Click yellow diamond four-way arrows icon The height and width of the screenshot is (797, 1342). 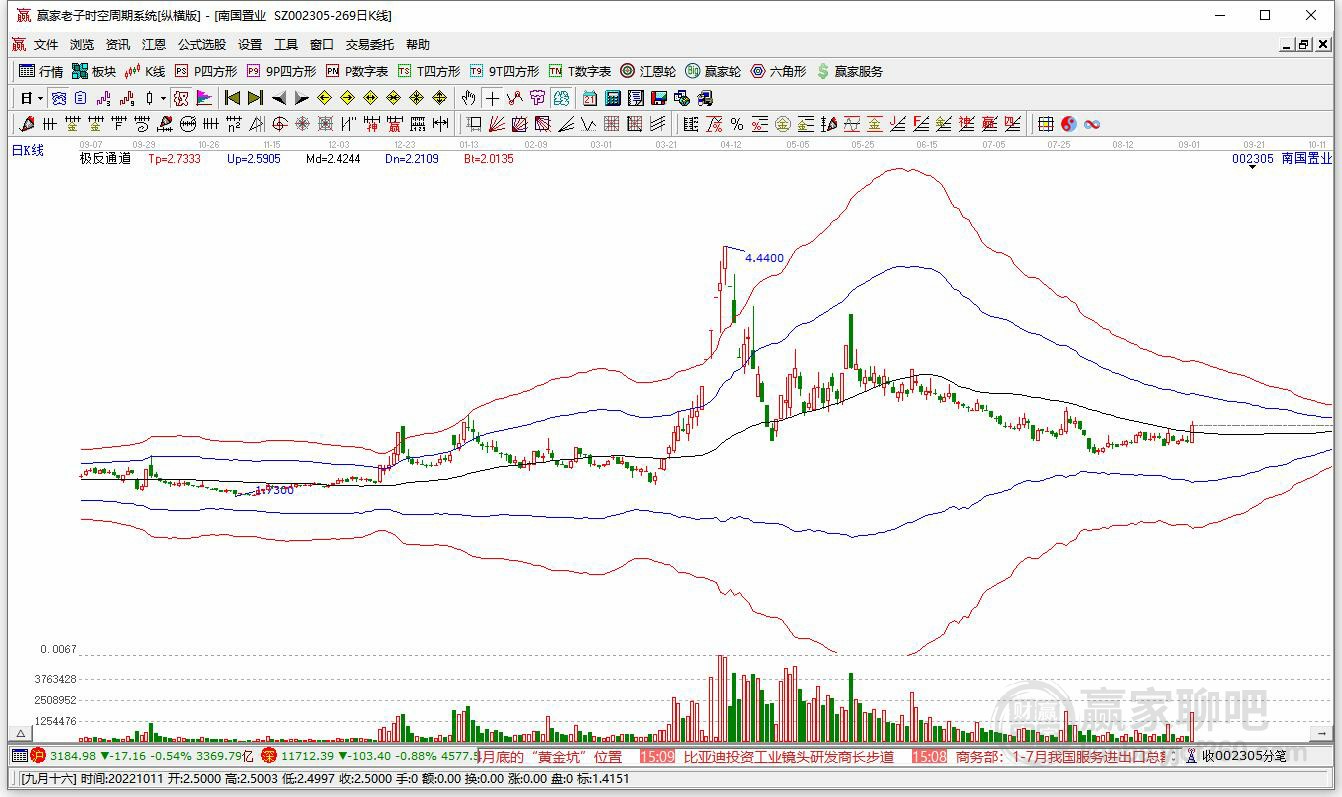(x=439, y=98)
